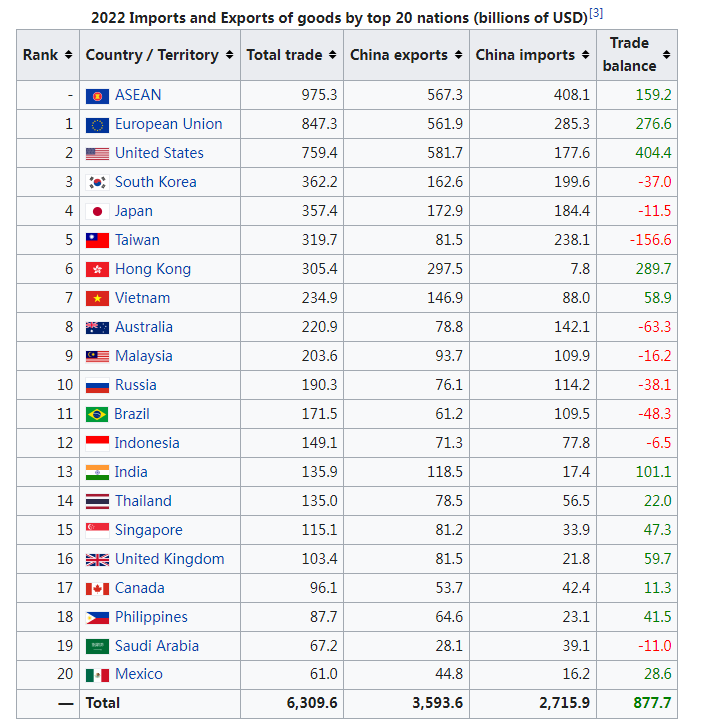
Task: Open the Brazil link
Action: [132, 414]
